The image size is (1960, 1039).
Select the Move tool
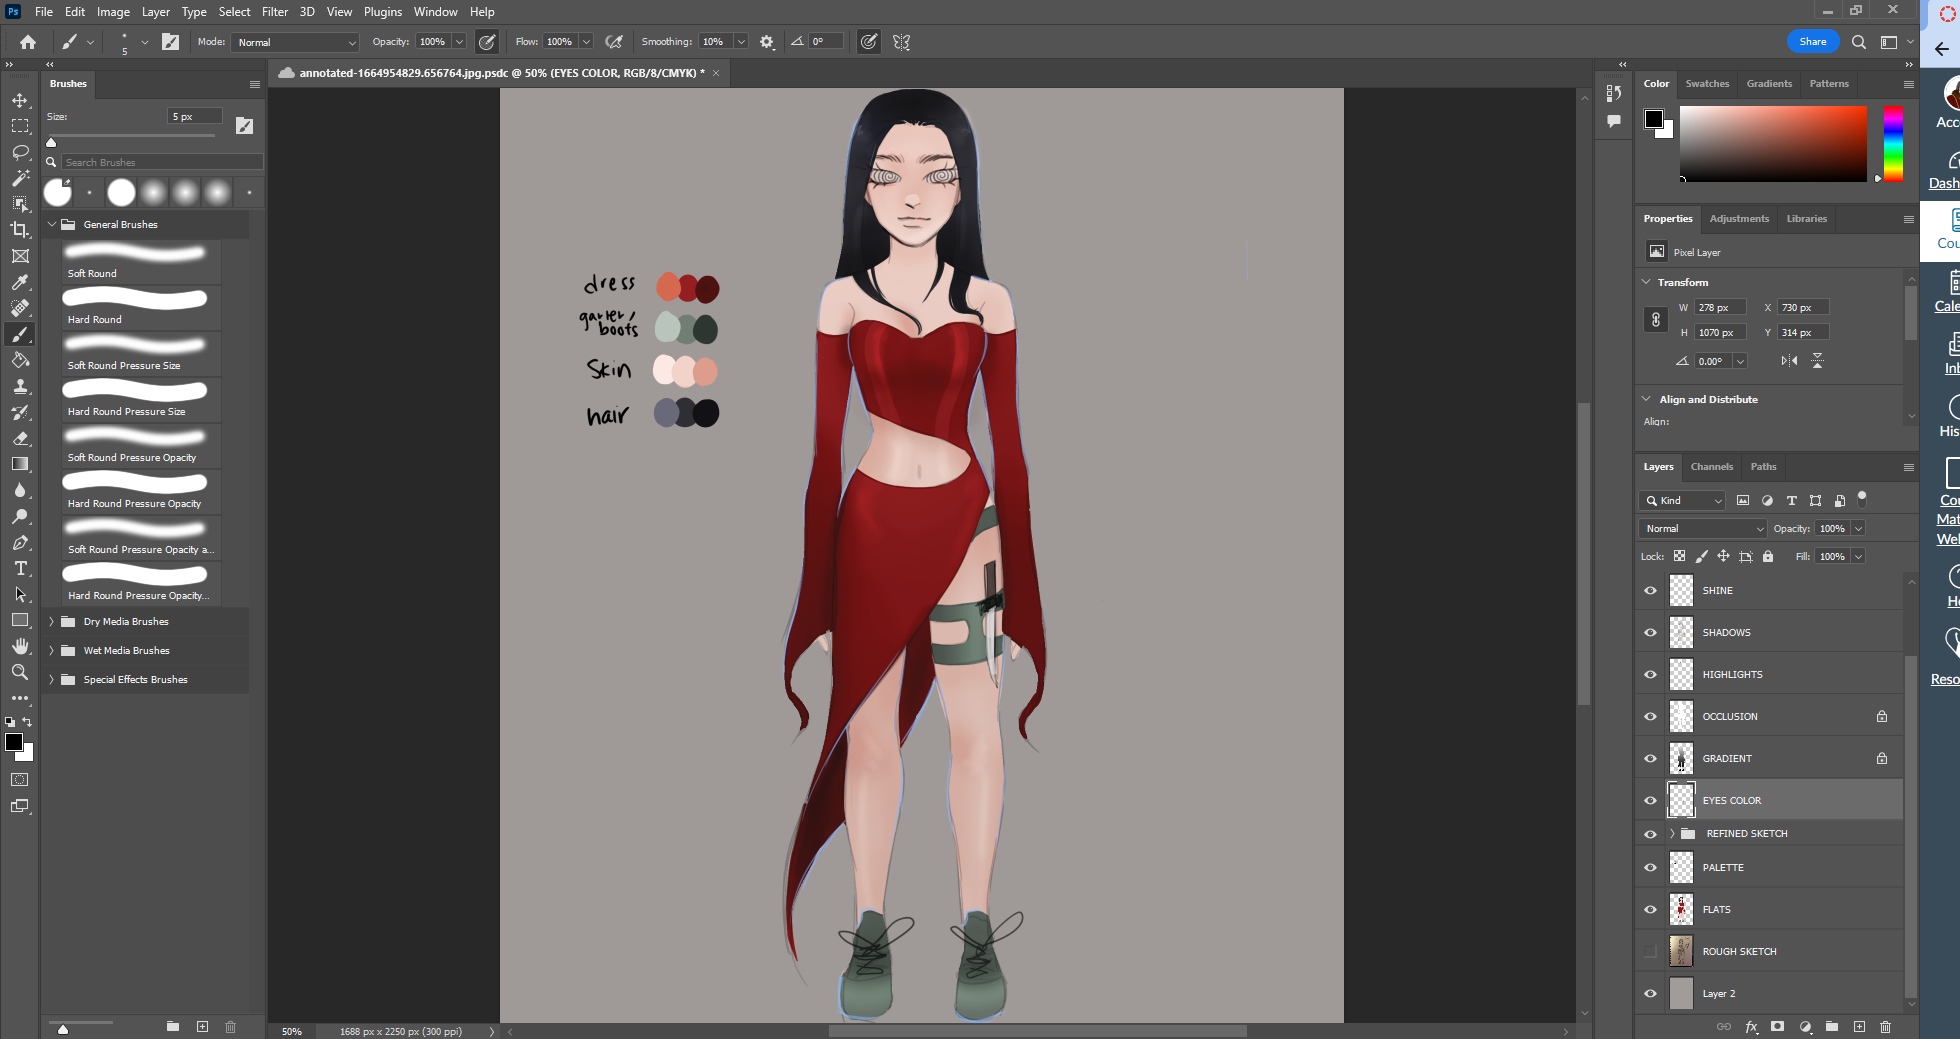tap(20, 100)
